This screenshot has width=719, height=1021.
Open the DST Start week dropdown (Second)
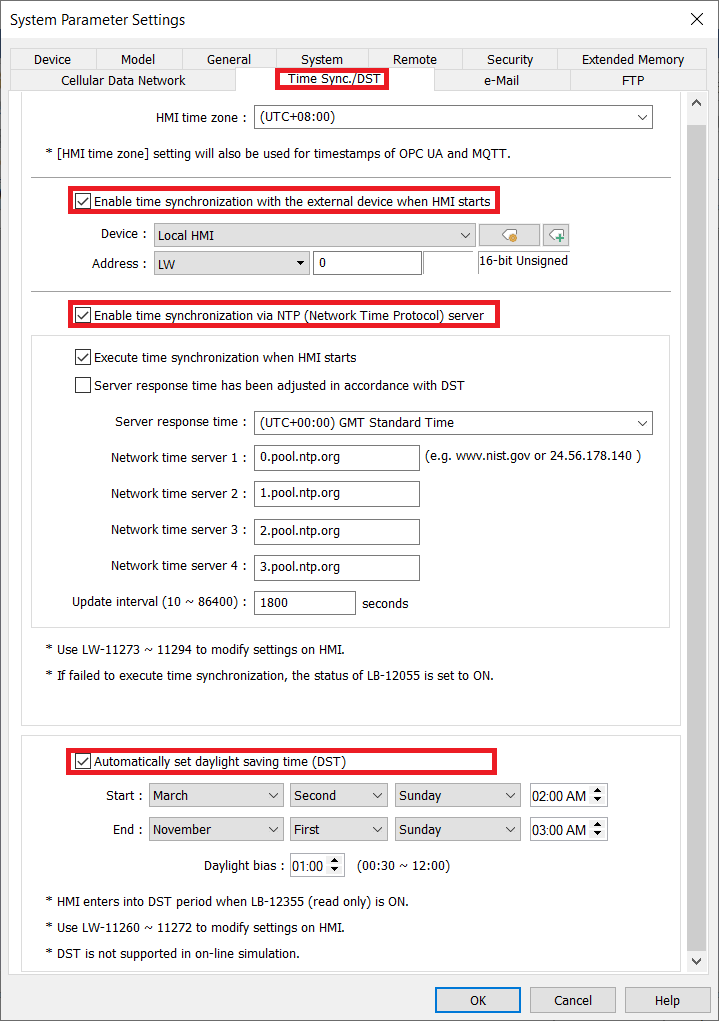339,796
